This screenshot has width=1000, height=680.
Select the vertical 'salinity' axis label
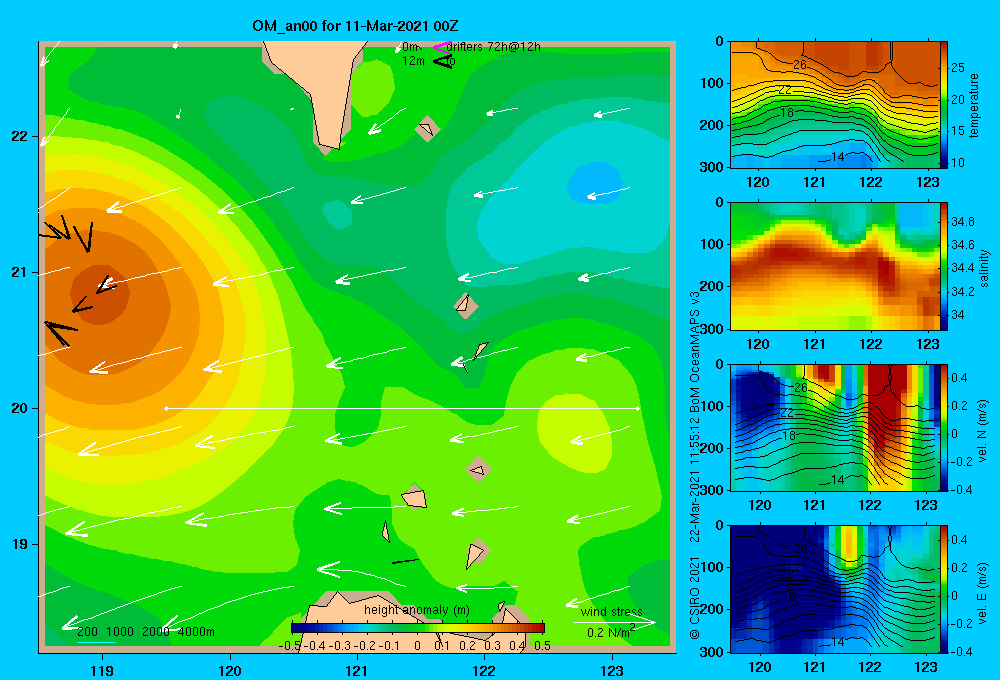[985, 267]
